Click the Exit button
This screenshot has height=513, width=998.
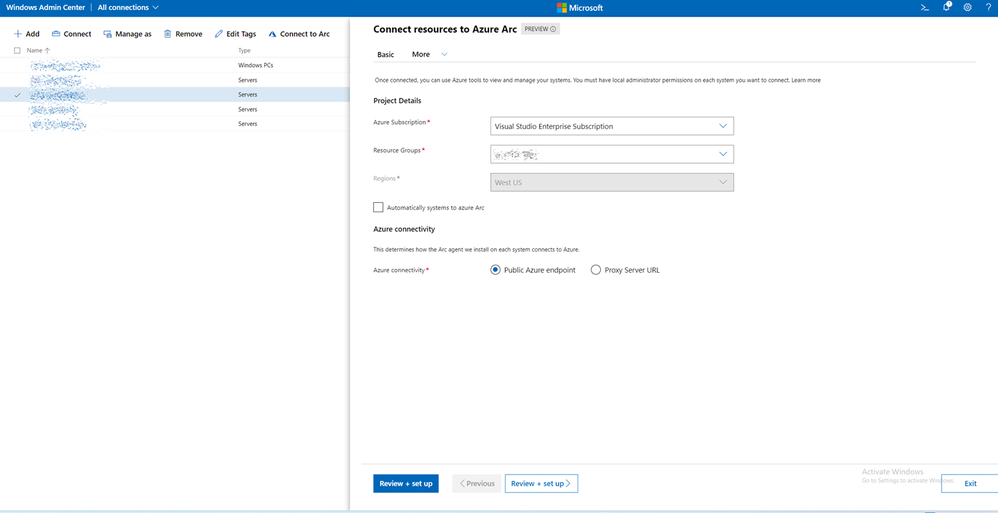tap(969, 484)
